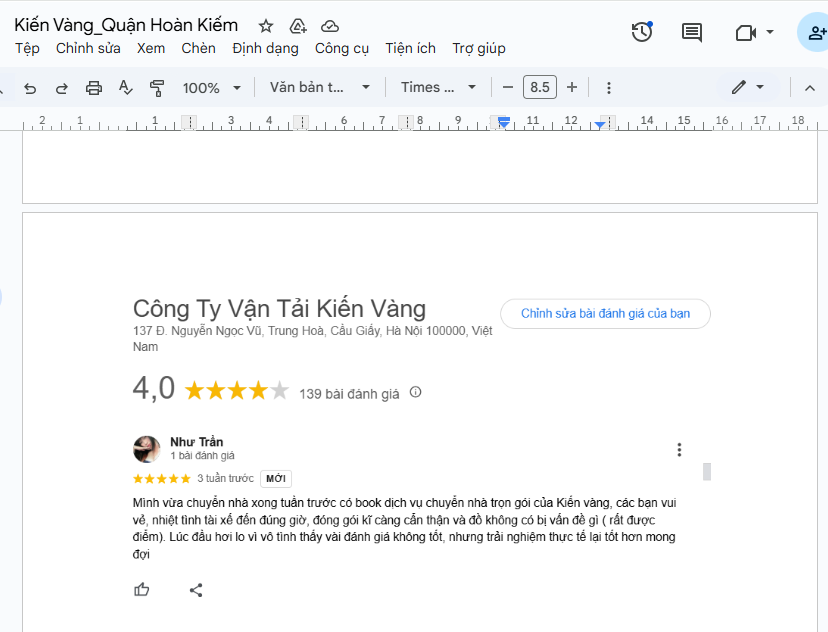Screen dimensions: 828x632
Task: Click 1 bài đánh giá under Như Trần
Action: (202, 456)
